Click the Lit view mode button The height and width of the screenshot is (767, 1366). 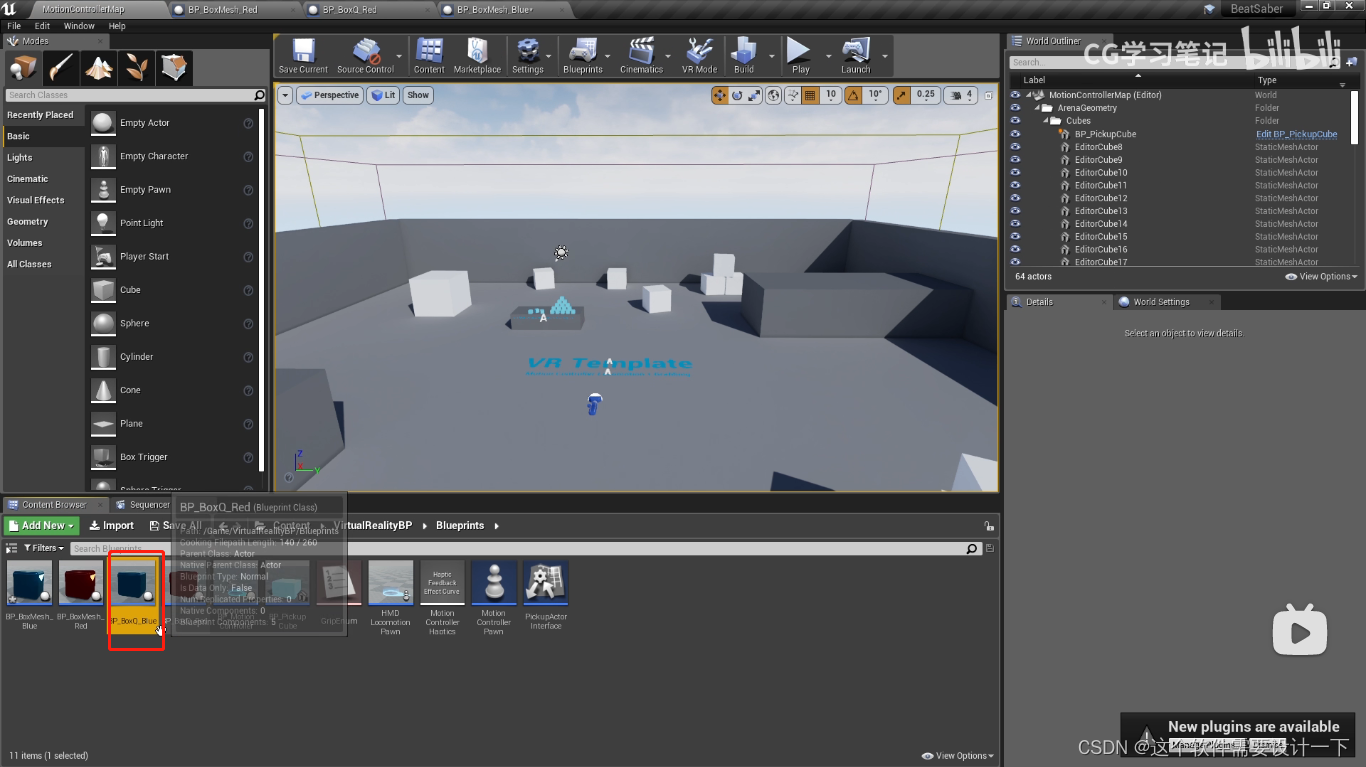(383, 95)
